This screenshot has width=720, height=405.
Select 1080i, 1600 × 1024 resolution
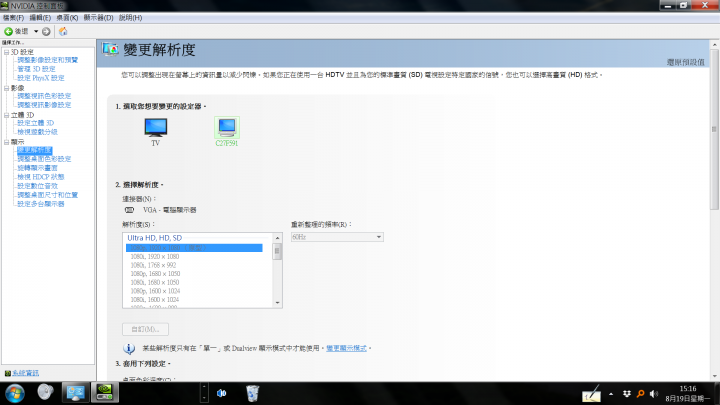tap(155, 300)
